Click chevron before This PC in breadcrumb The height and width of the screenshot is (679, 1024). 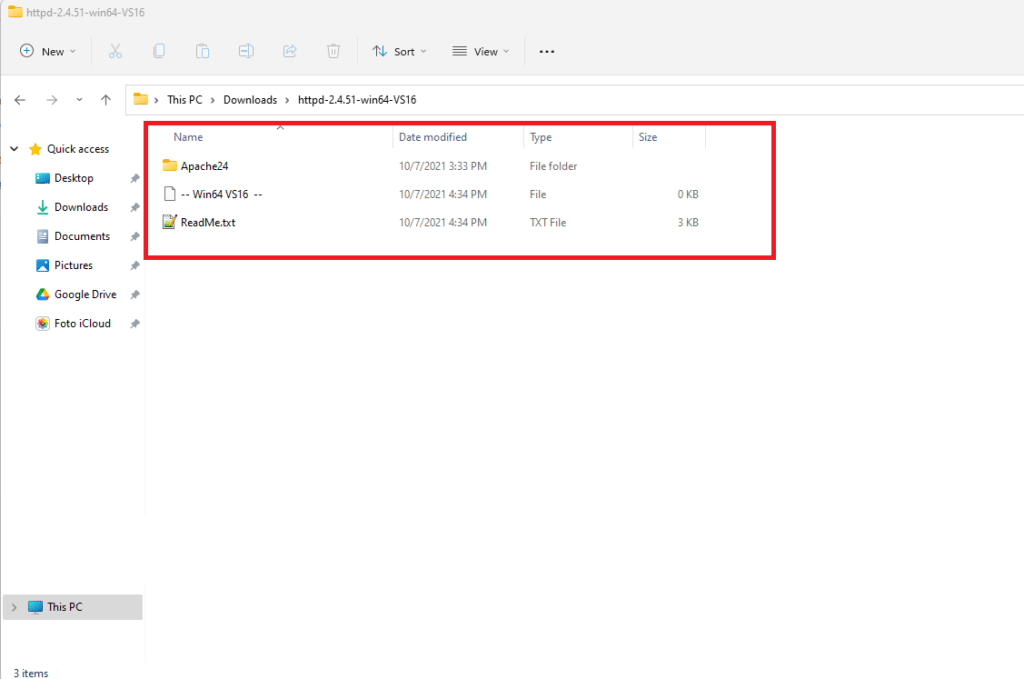tap(157, 100)
